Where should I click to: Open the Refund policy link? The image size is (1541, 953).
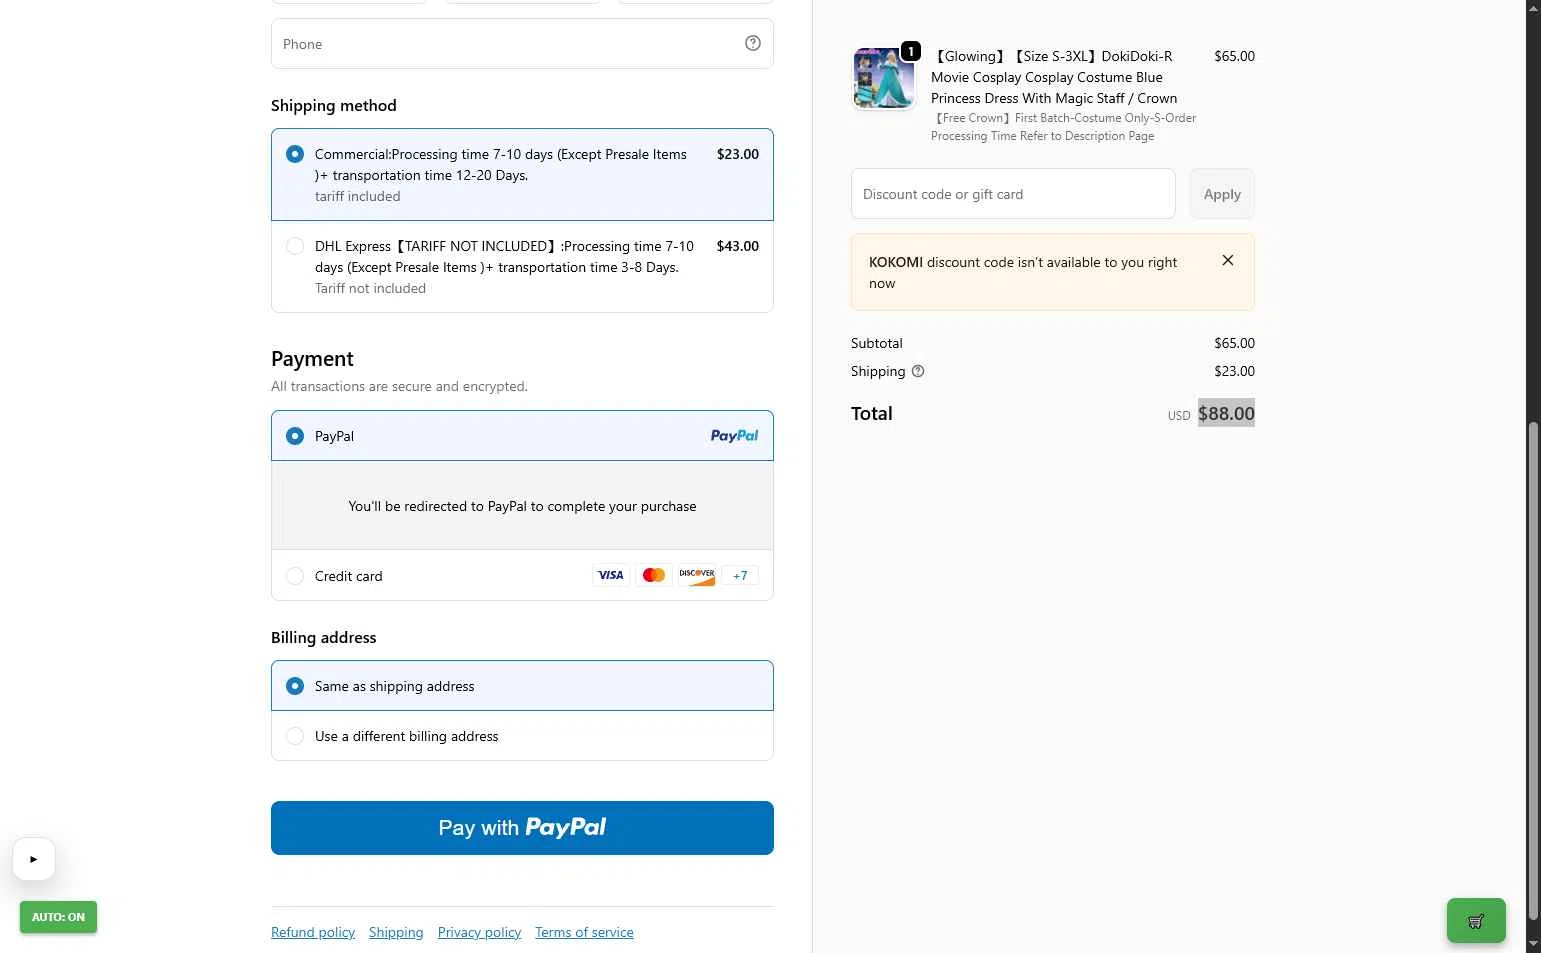point(313,932)
